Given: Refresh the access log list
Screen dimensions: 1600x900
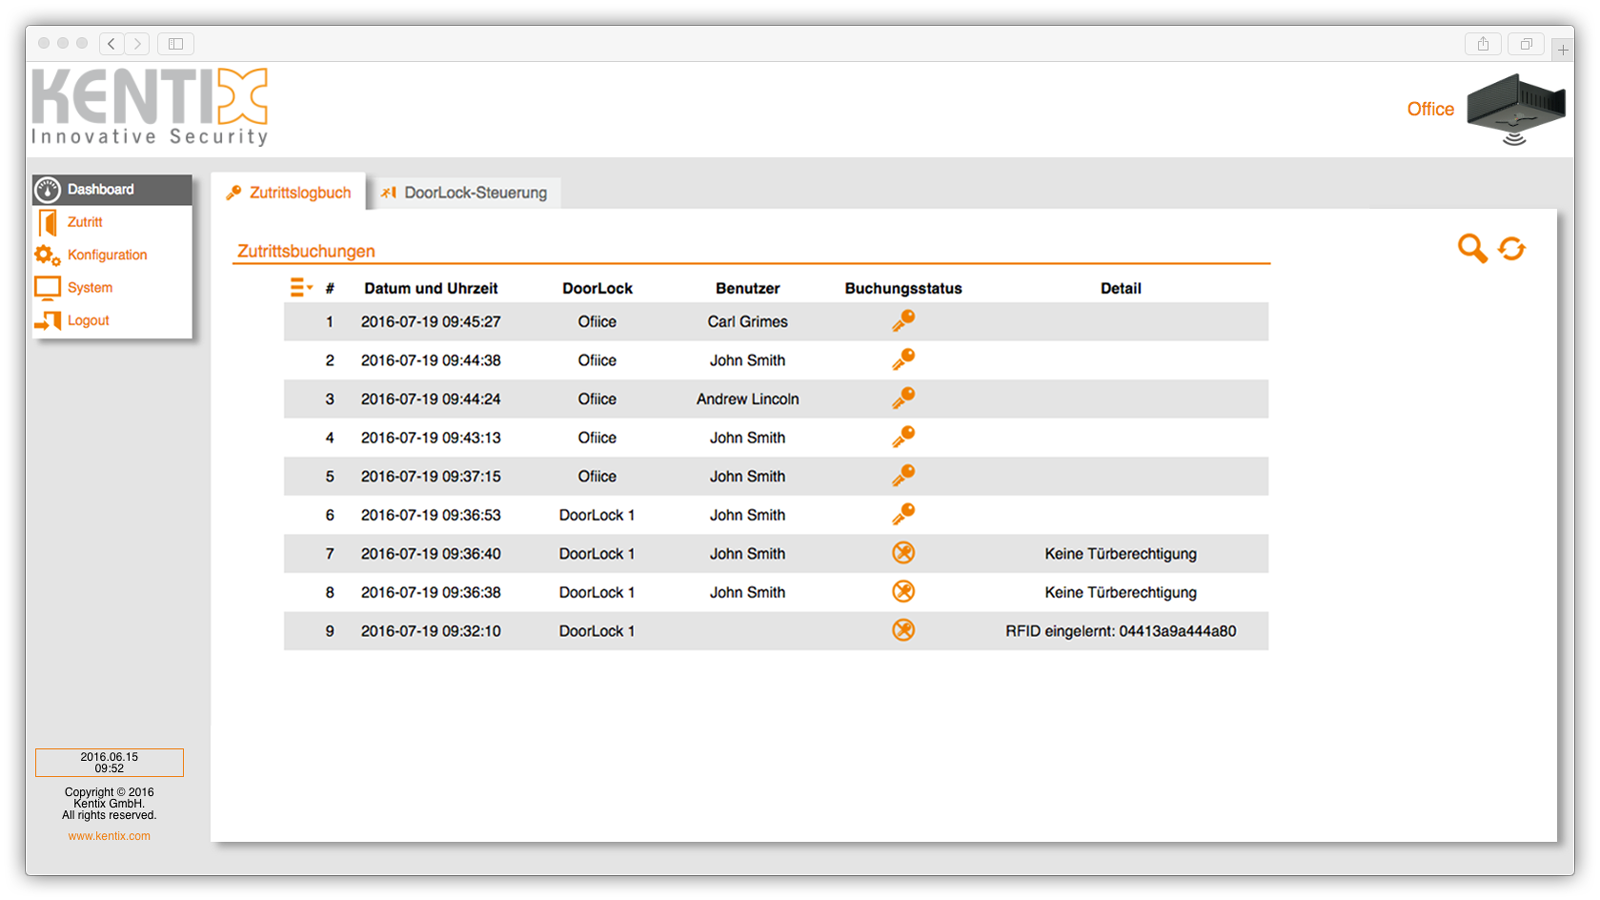Looking at the screenshot, I should 1512,248.
